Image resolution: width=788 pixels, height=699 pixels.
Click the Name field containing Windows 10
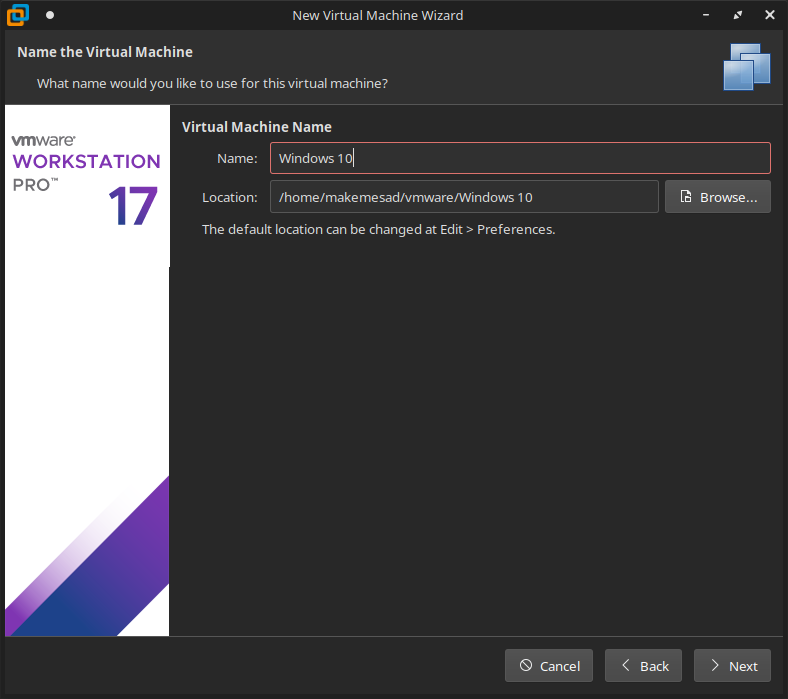(520, 158)
